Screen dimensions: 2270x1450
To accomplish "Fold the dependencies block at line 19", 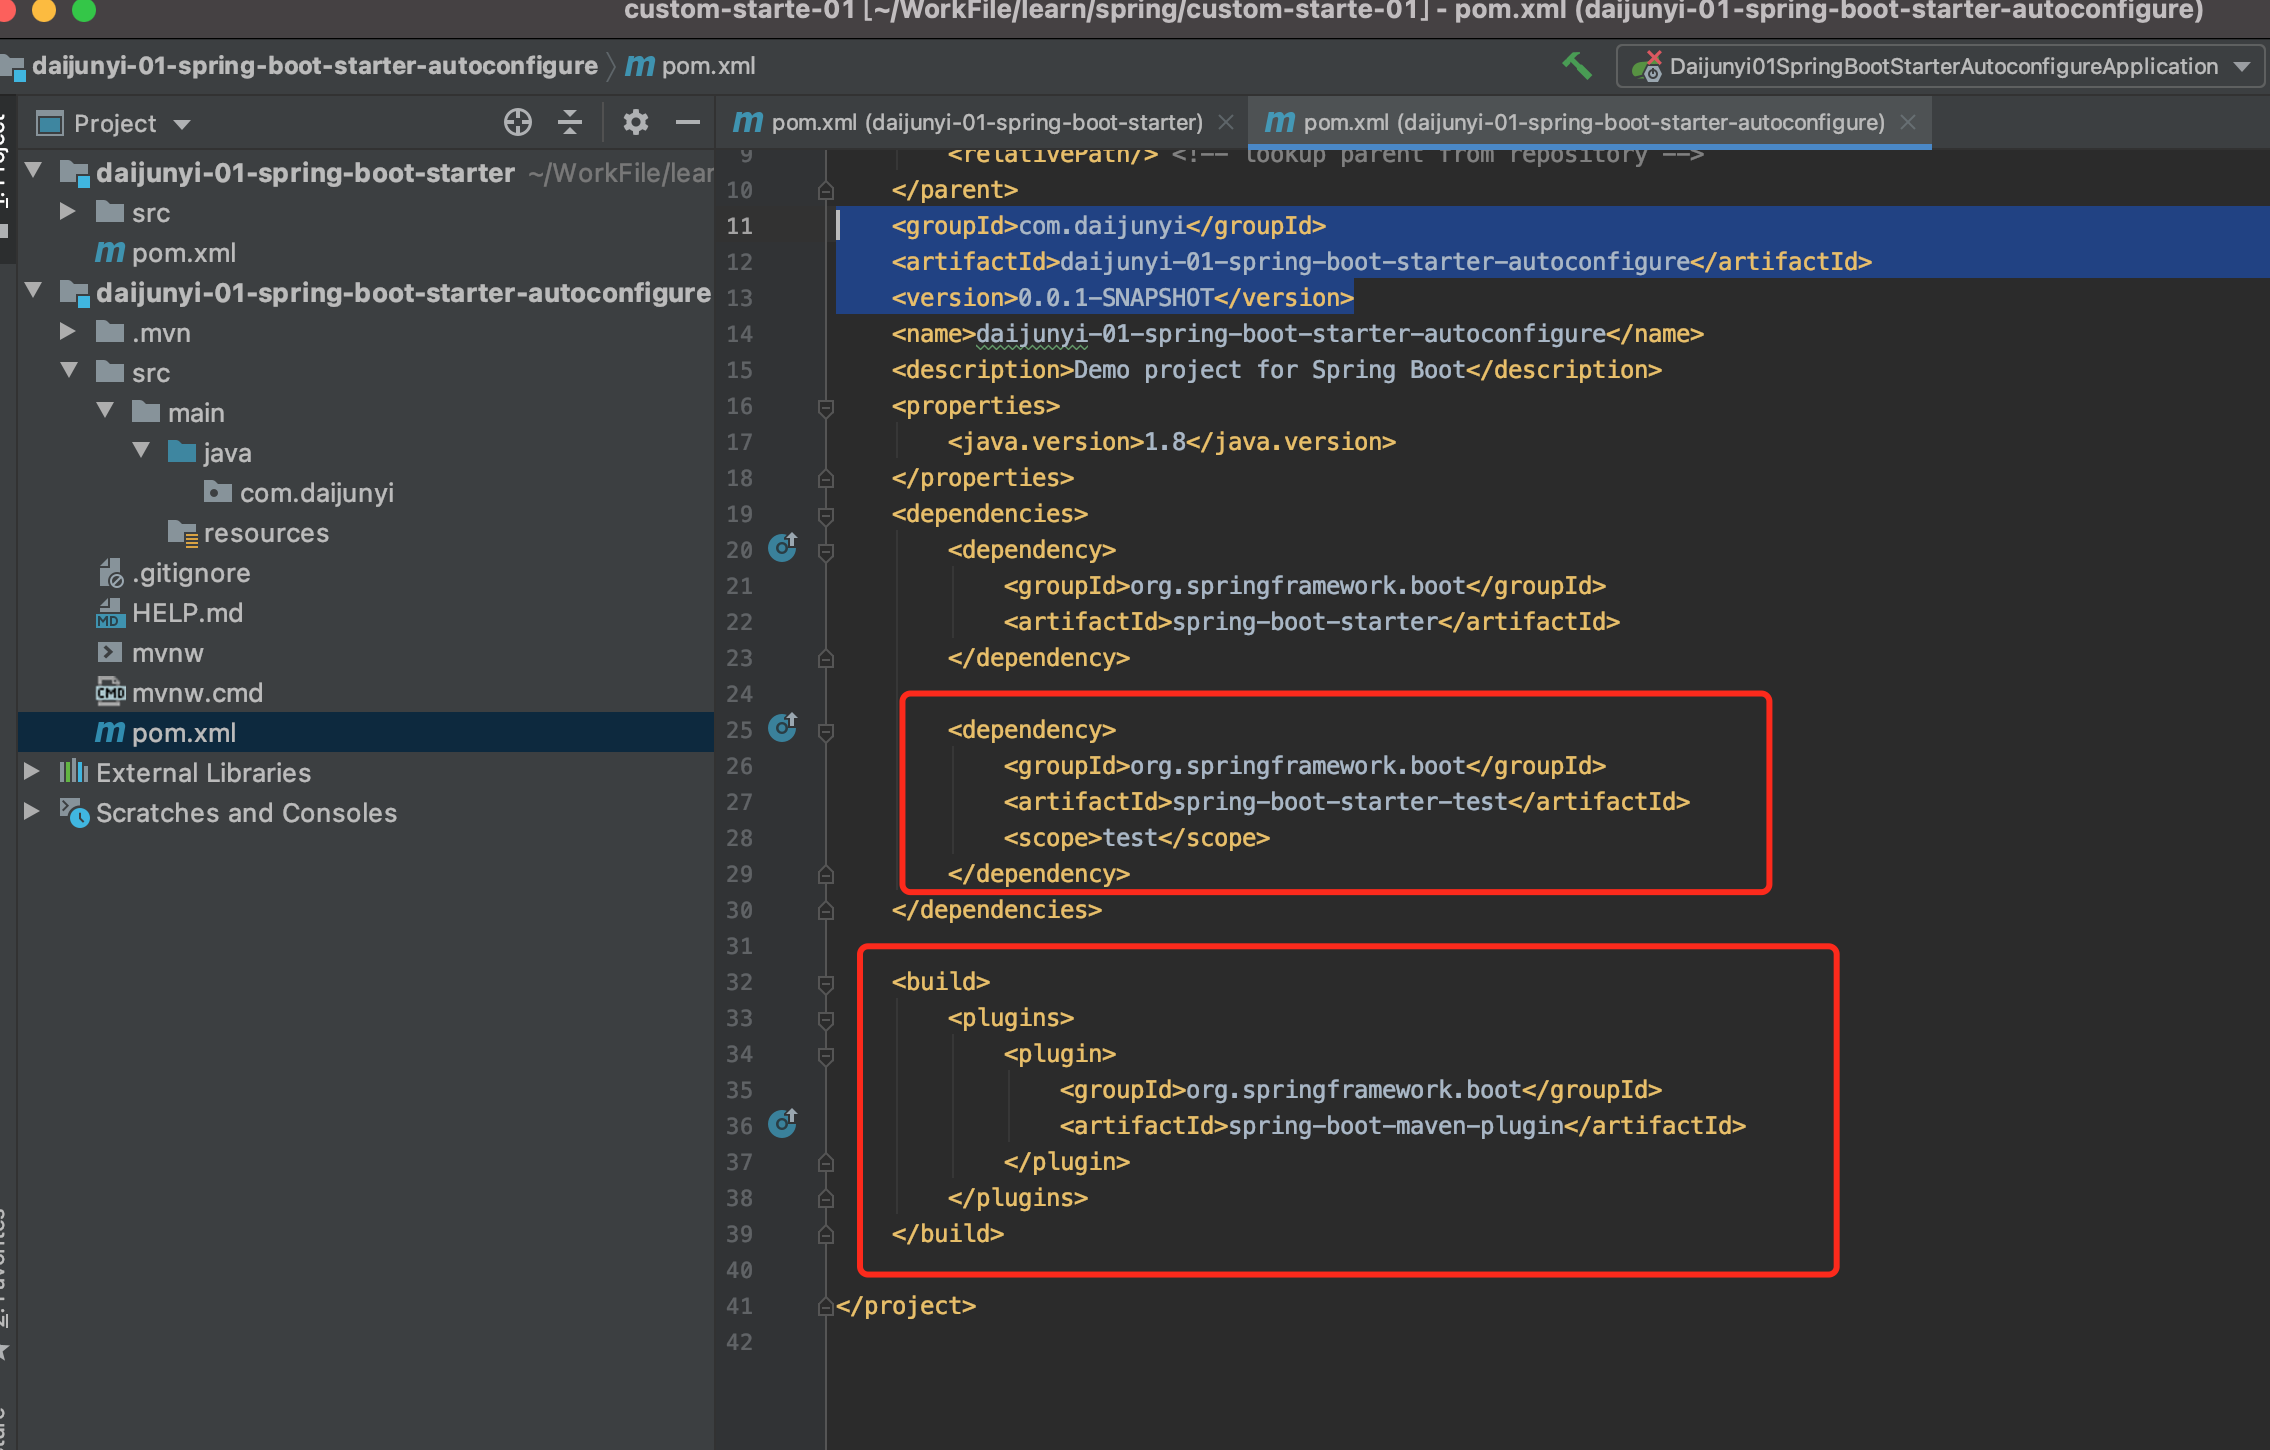I will click(x=826, y=515).
